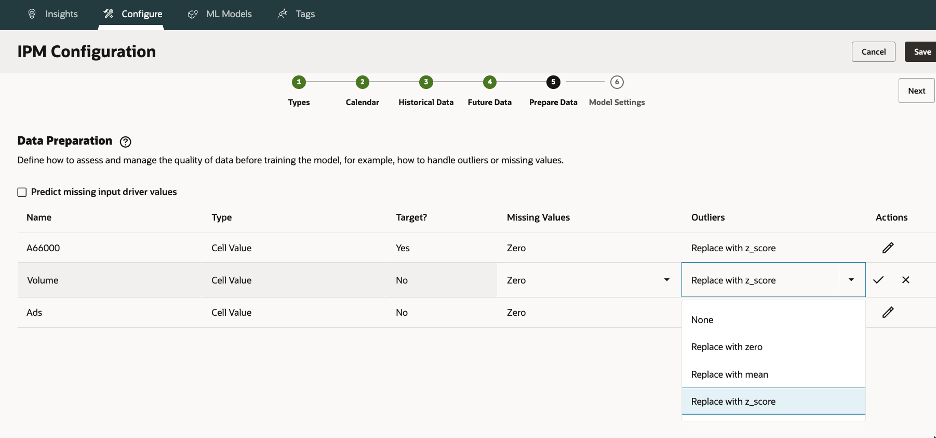
Task: Confirm Volume row edit with checkmark
Action: (878, 280)
